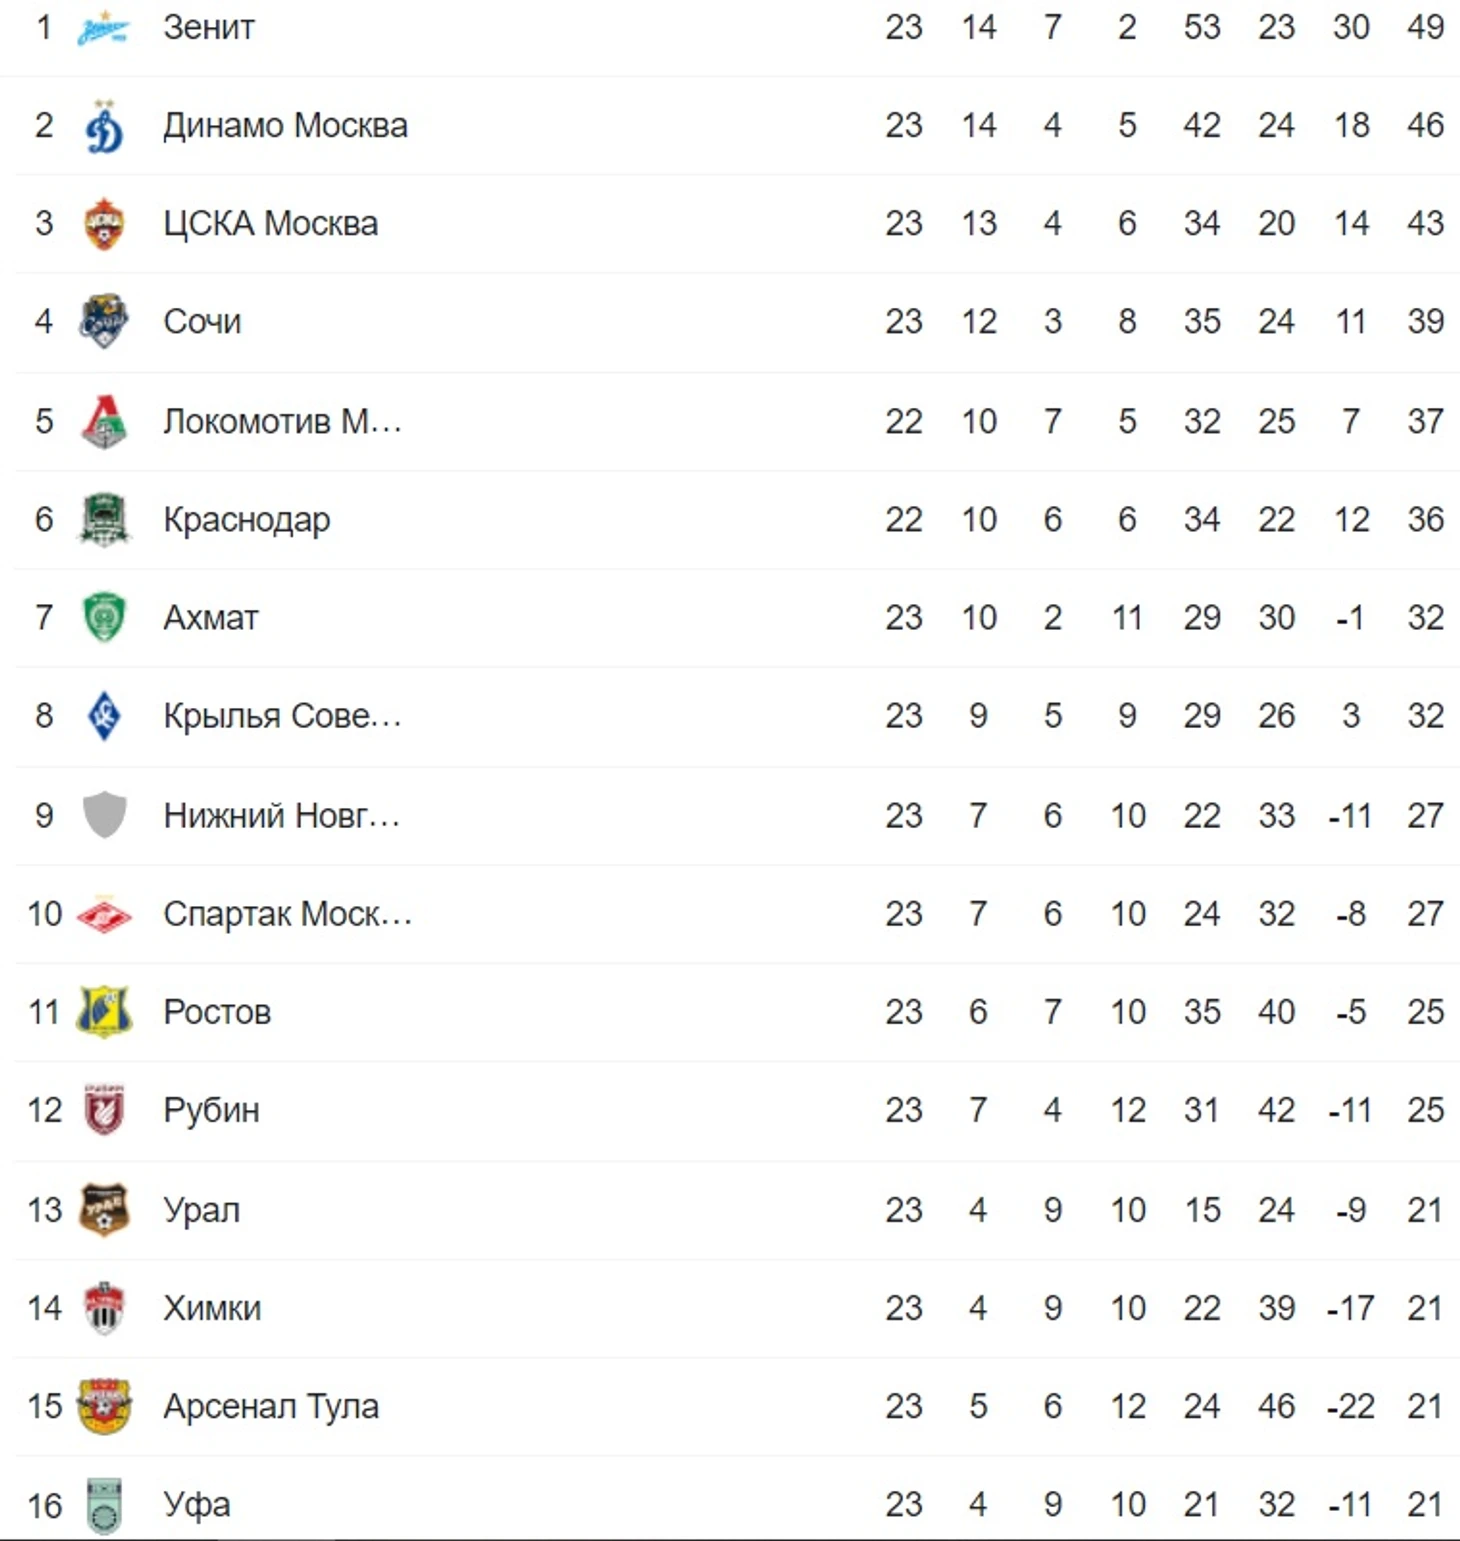Open the Урал team link
This screenshot has width=1460, height=1541.
[x=202, y=1210]
